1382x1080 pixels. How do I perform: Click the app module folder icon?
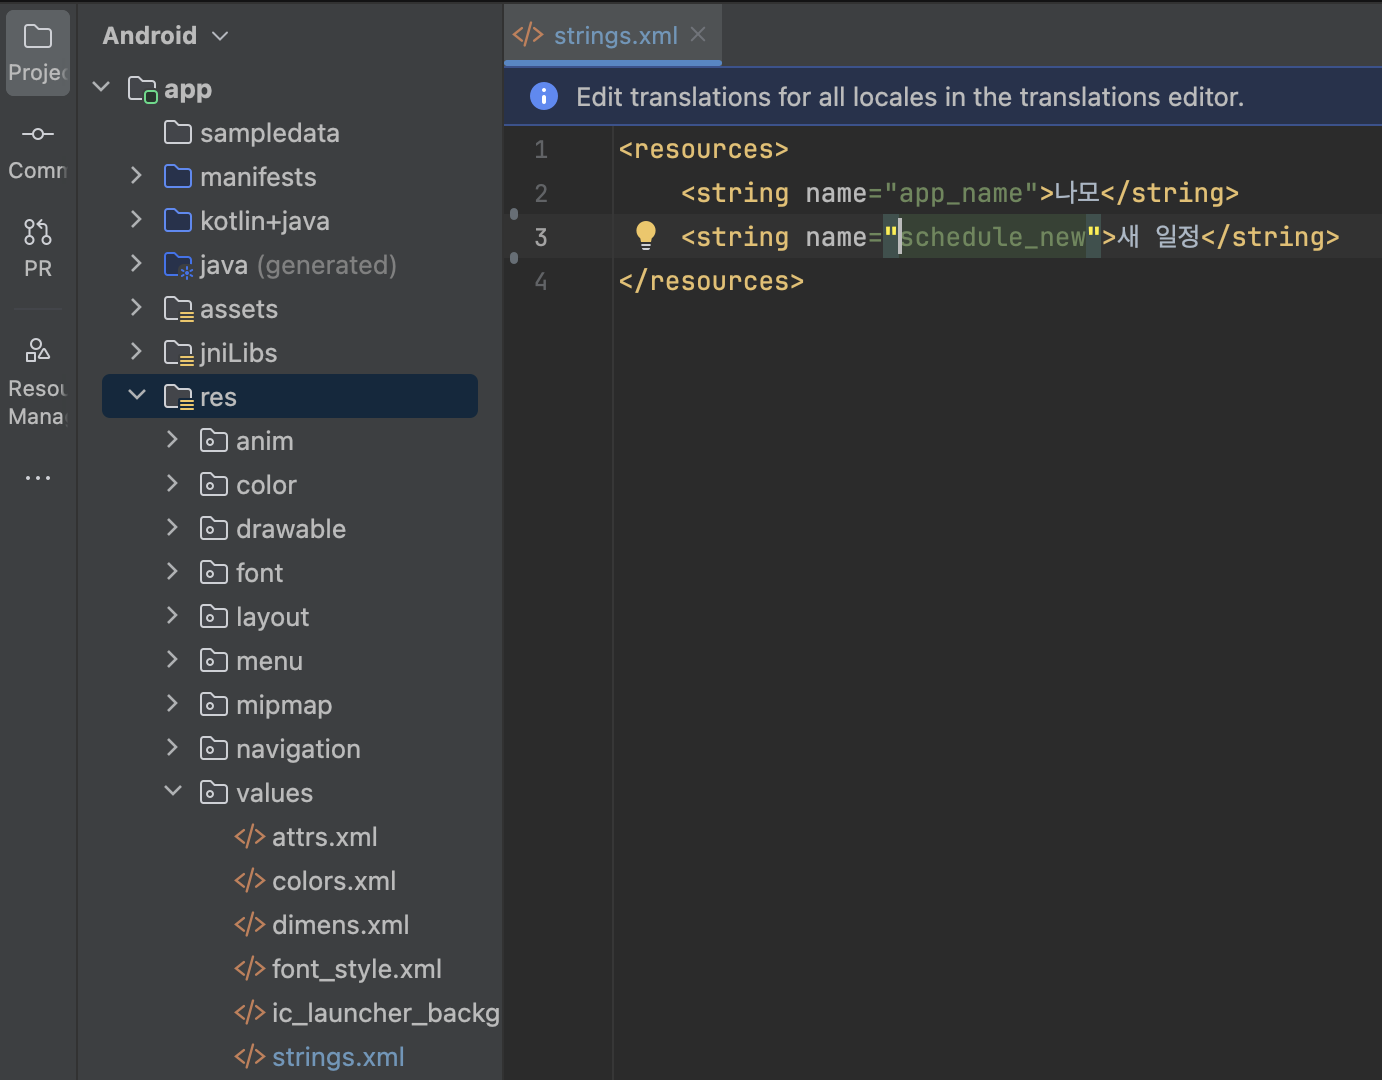pyautogui.click(x=143, y=90)
